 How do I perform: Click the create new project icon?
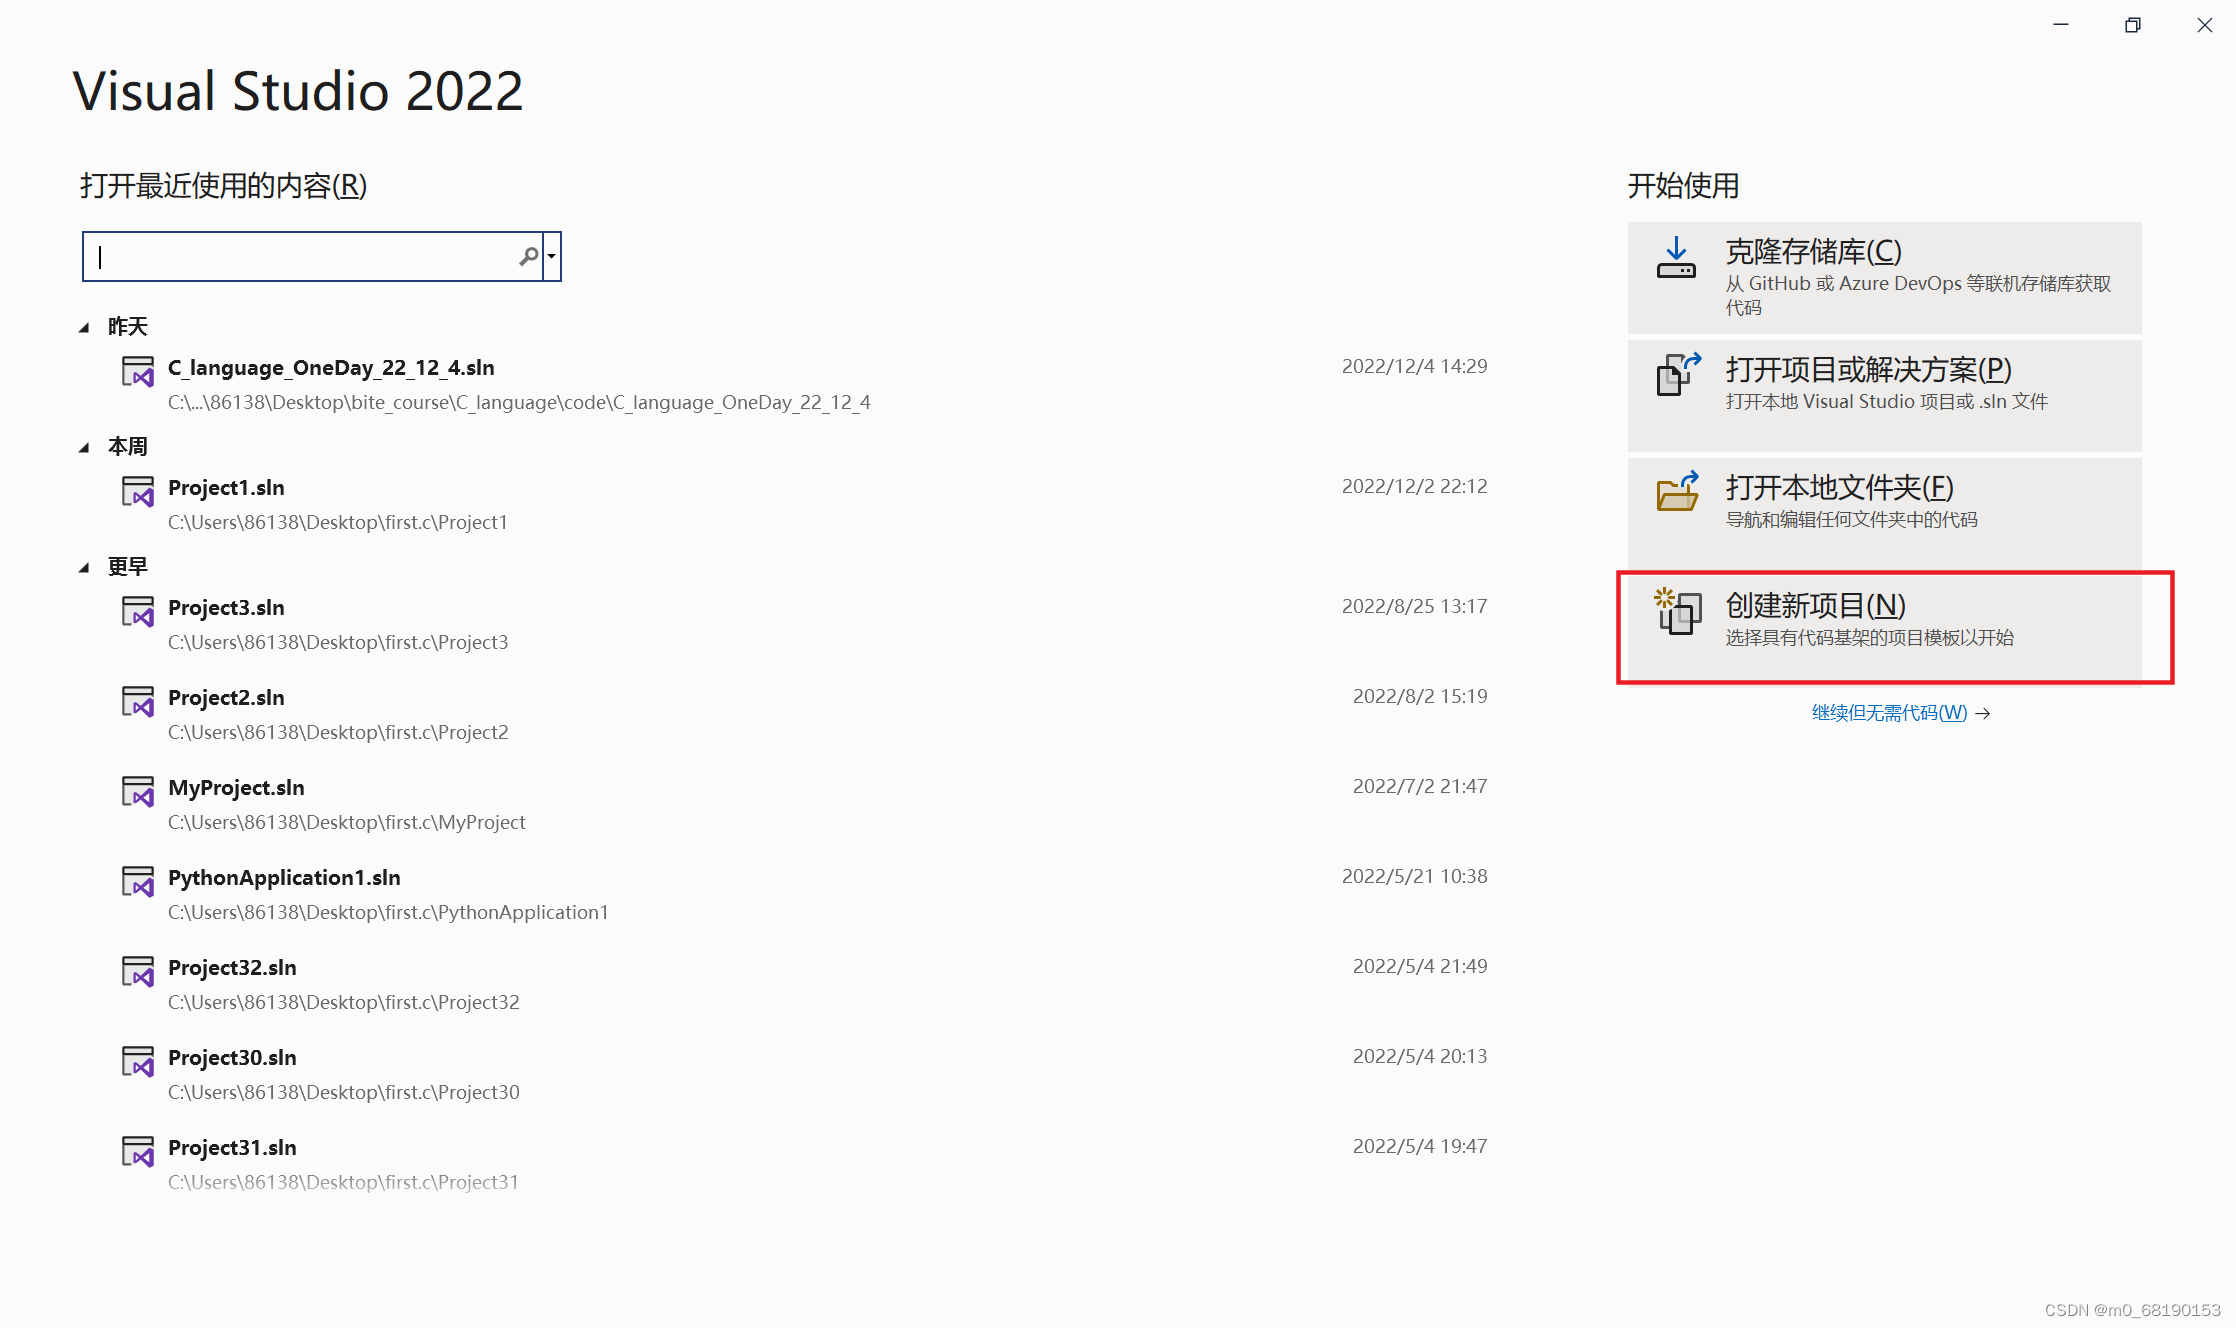click(1678, 610)
